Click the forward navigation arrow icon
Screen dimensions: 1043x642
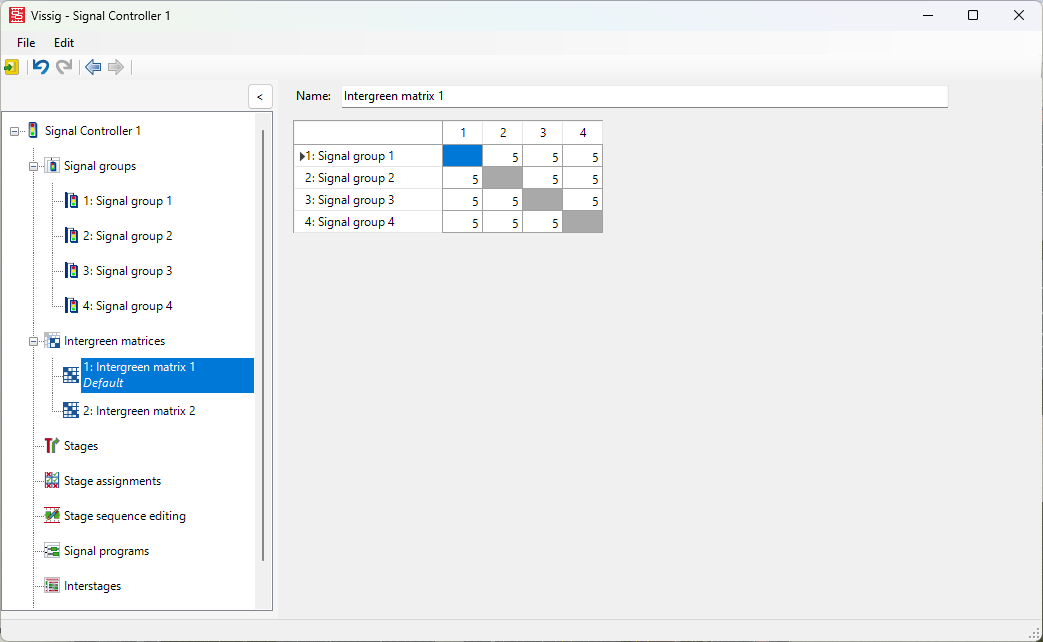[116, 67]
